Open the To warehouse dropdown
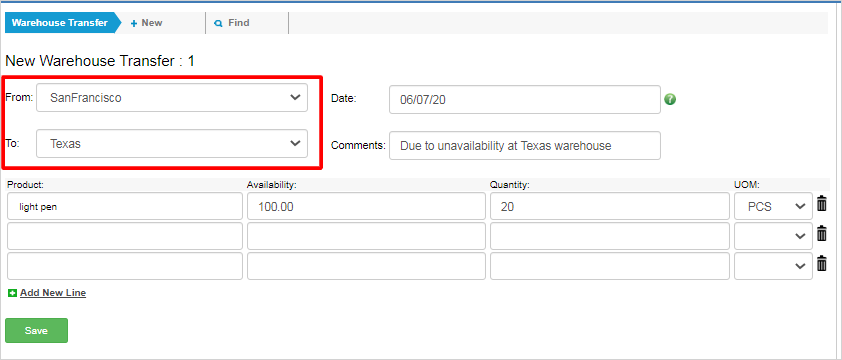This screenshot has width=842, height=360. pyautogui.click(x=172, y=143)
